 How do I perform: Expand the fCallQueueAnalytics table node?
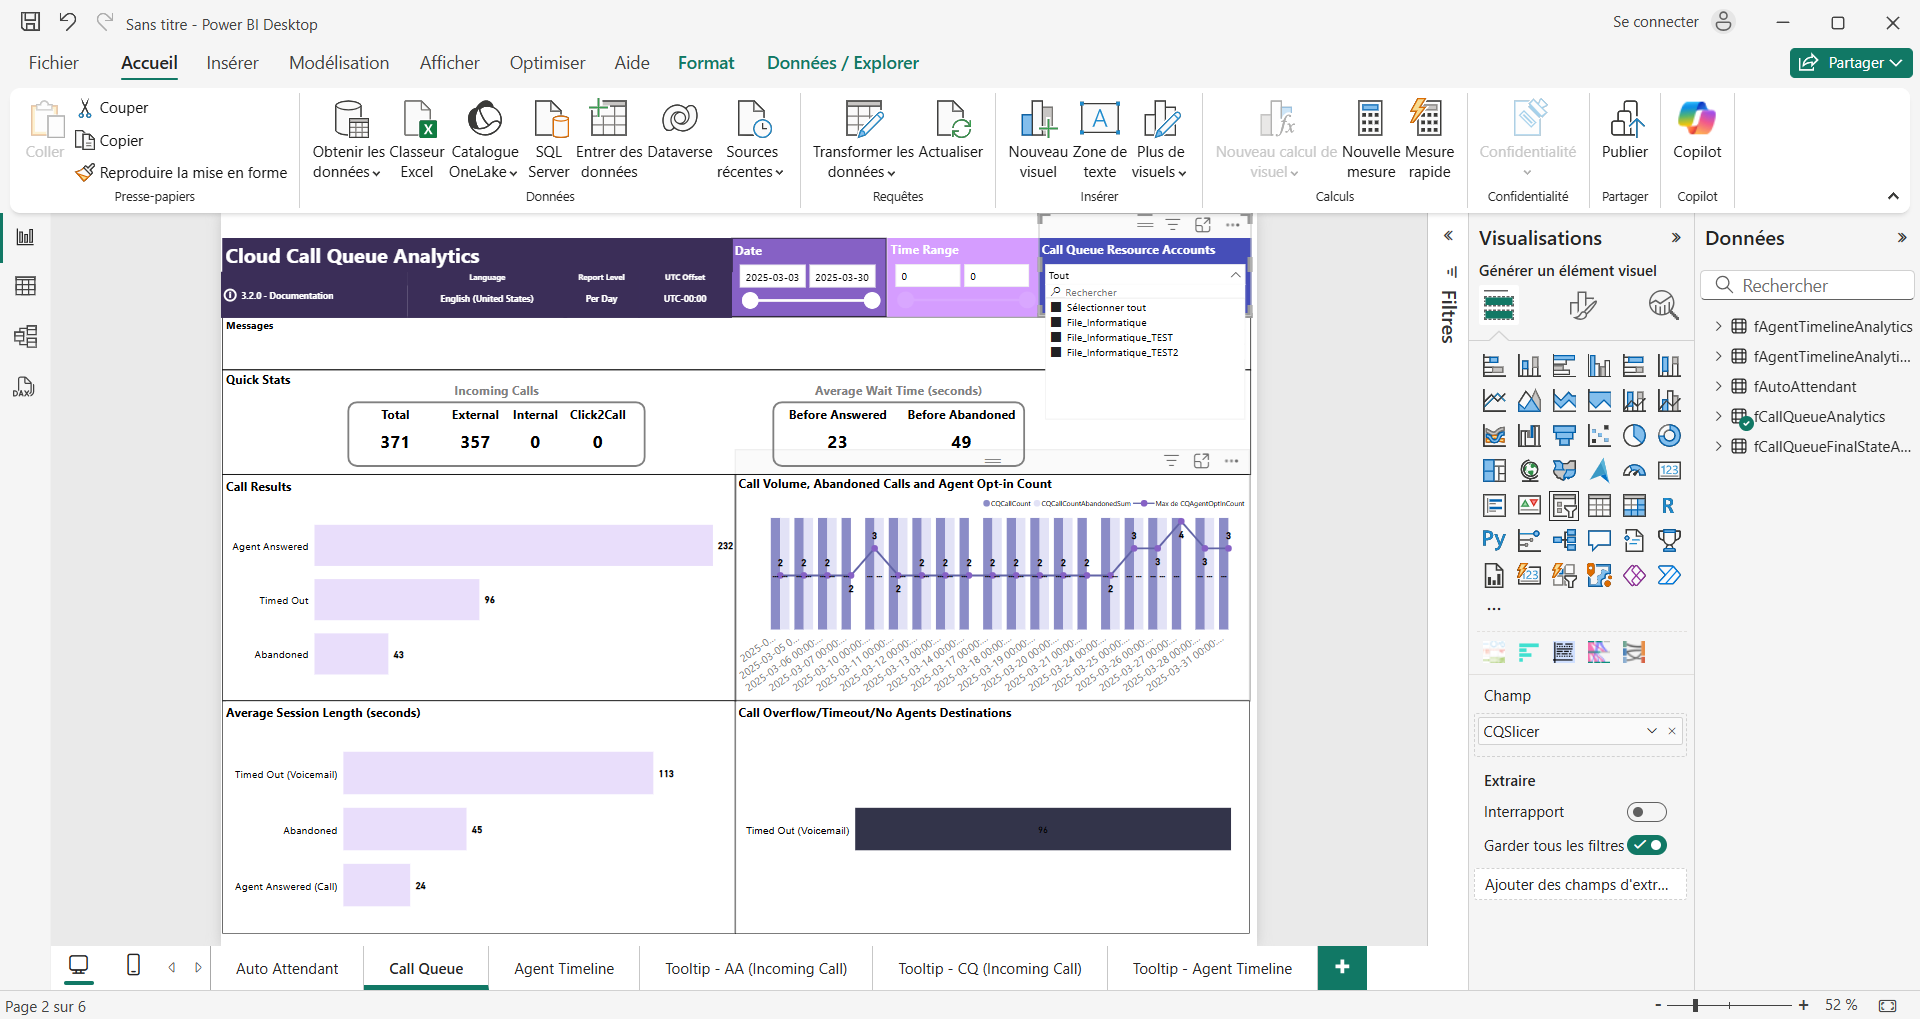point(1718,416)
